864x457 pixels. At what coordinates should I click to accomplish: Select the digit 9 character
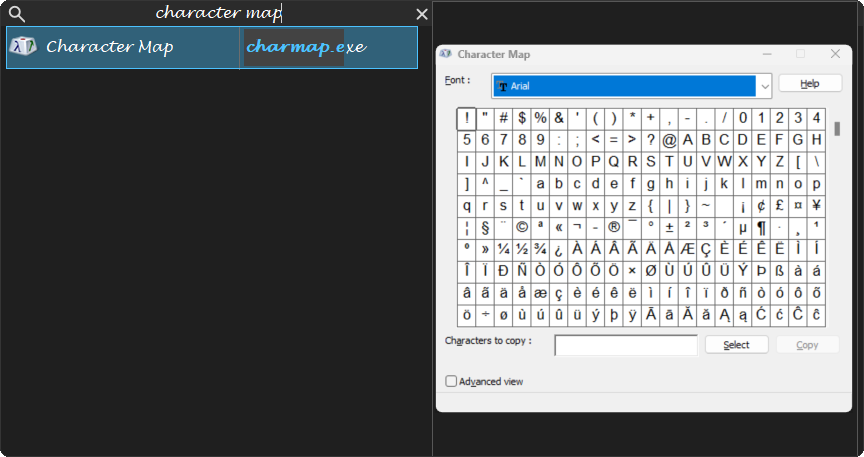click(541, 141)
